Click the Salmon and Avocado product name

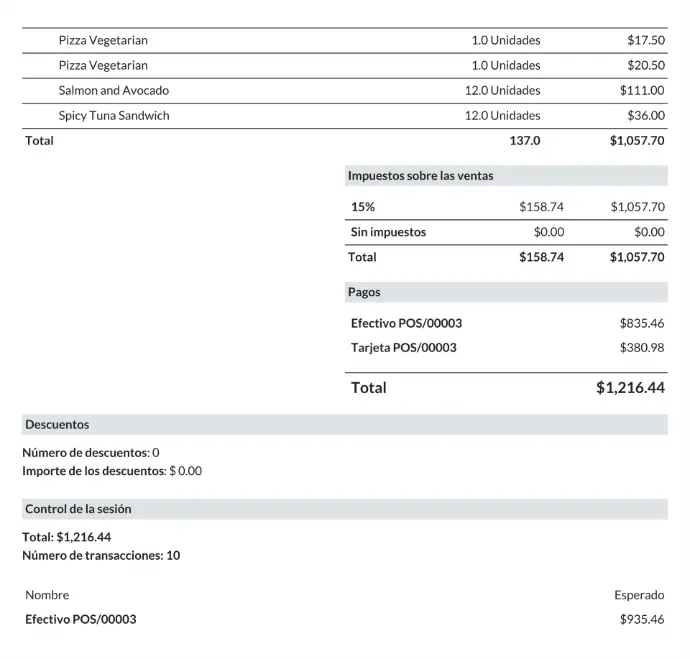tap(113, 90)
